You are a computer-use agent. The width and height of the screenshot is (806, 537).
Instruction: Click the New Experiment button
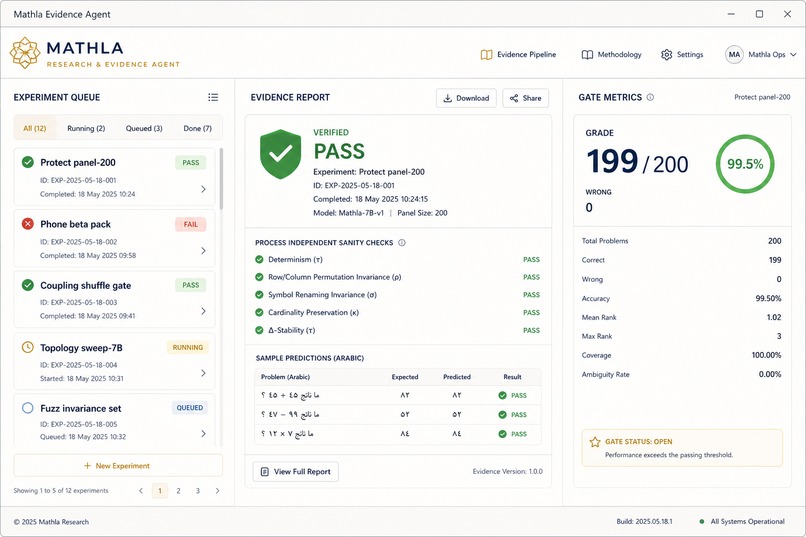[118, 466]
